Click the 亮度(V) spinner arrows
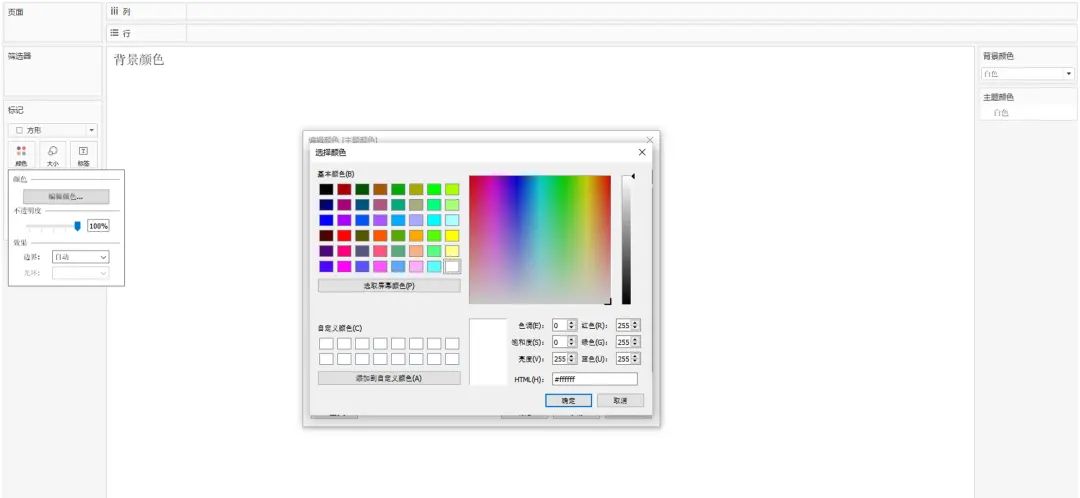This screenshot has height=498, width=1080. click(572, 359)
